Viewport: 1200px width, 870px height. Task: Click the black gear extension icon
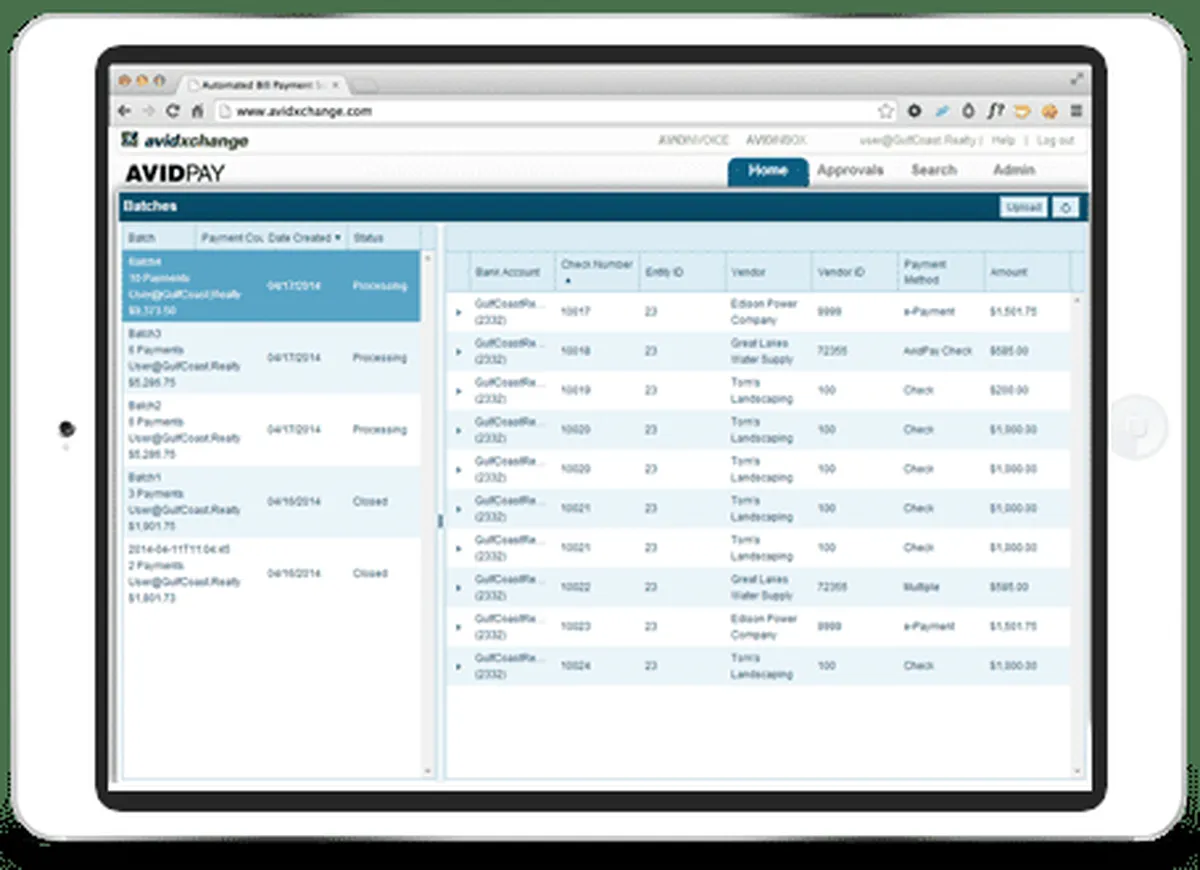[914, 111]
